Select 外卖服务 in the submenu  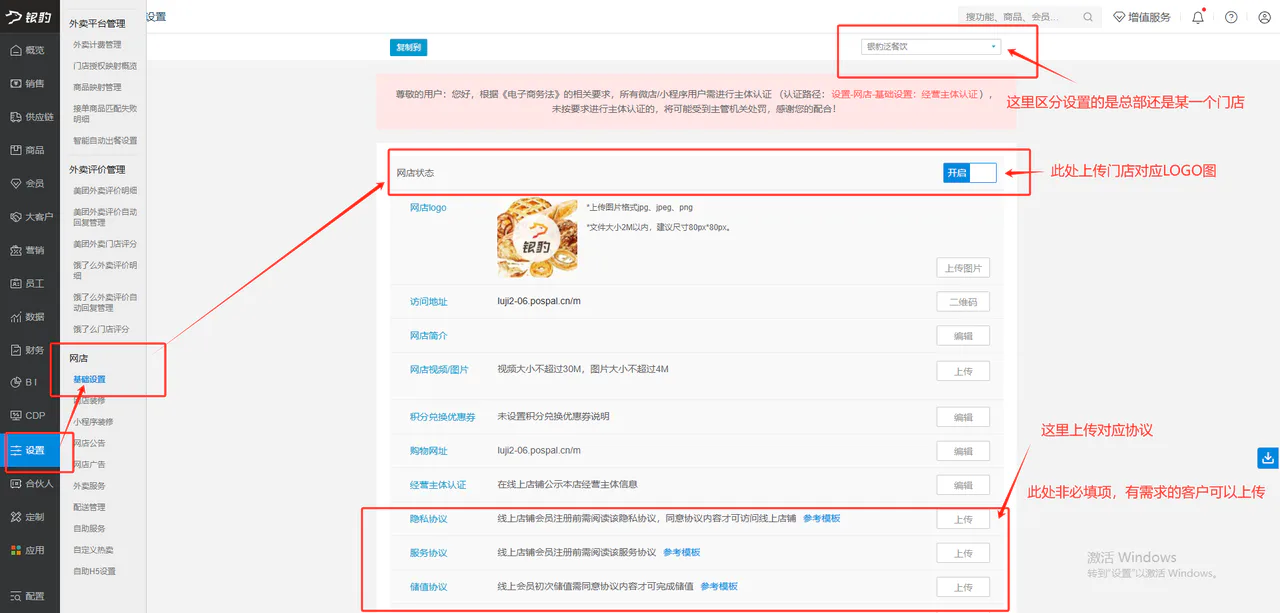pyautogui.click(x=89, y=486)
